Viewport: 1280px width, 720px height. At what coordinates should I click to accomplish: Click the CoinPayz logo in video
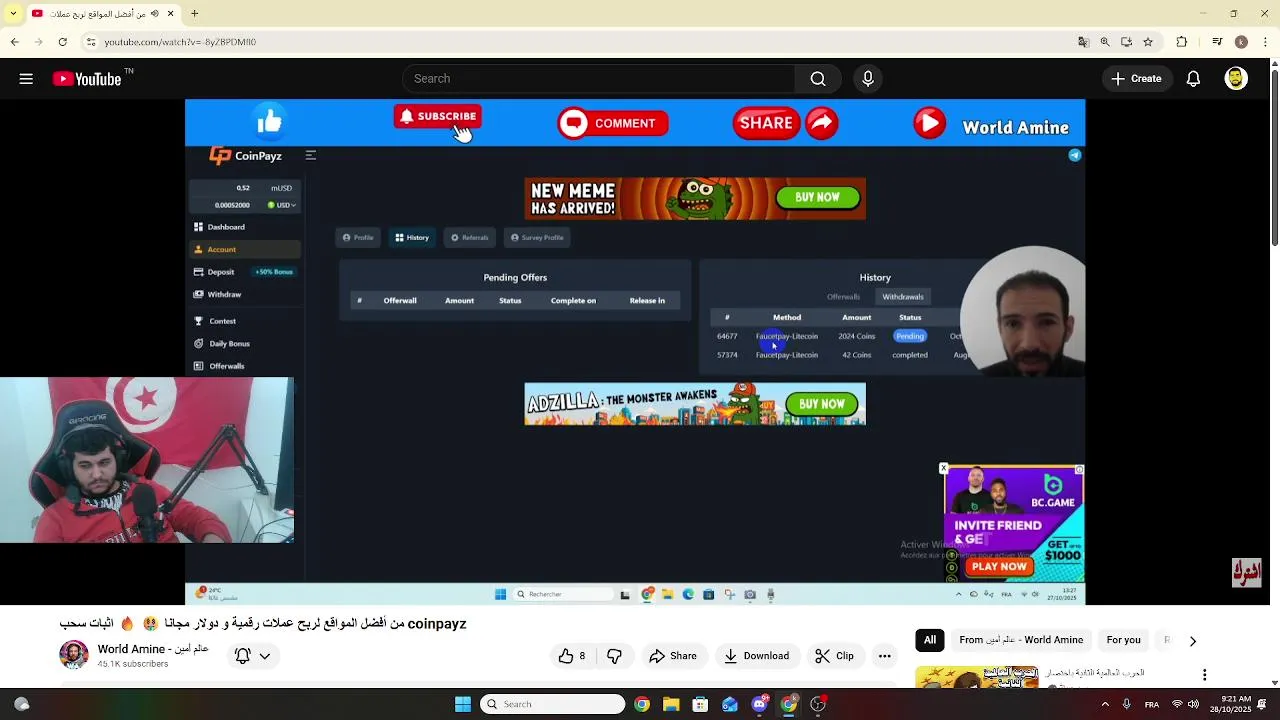245,156
